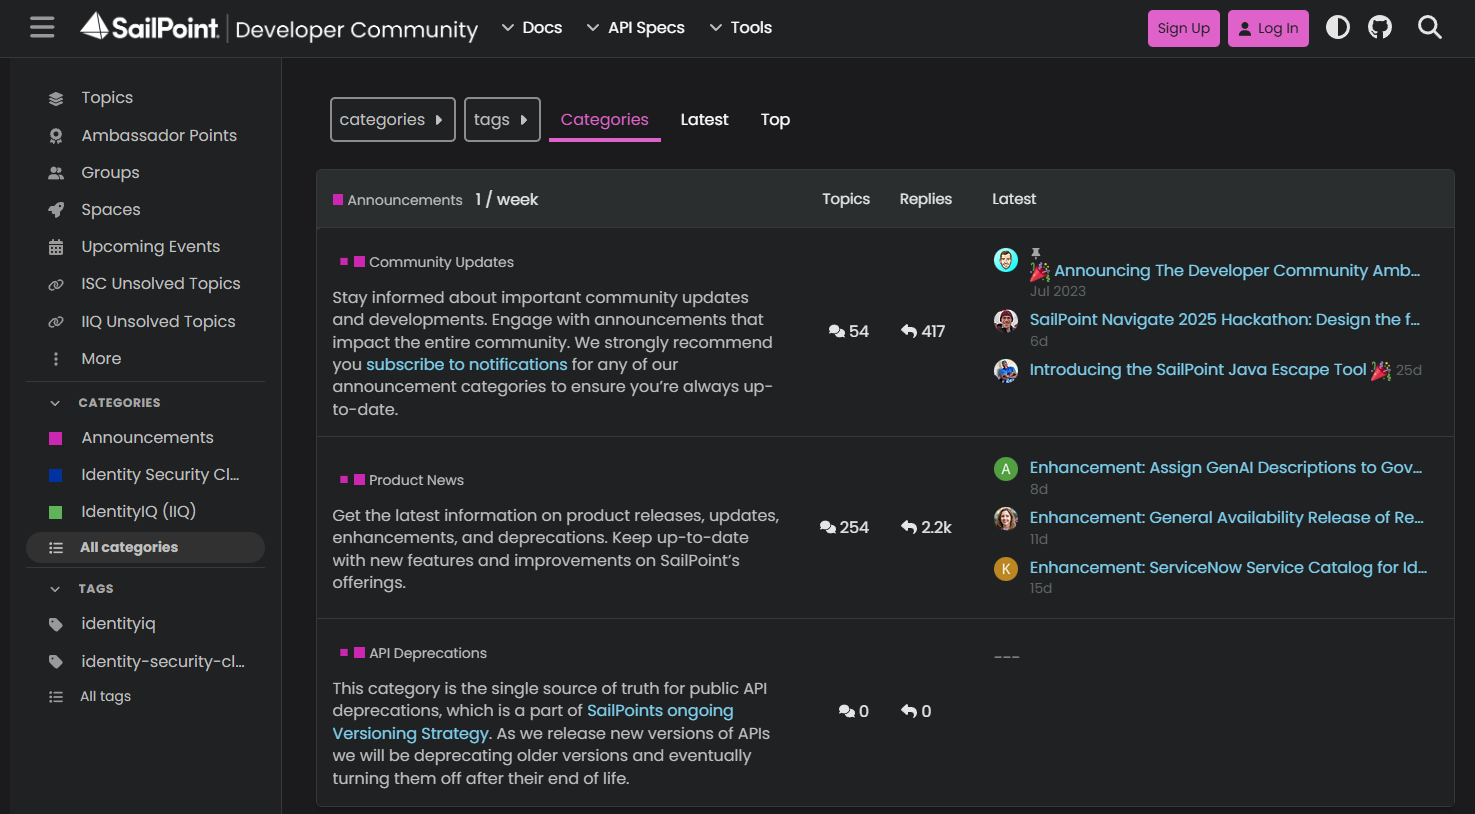Click the All categories list icon
The width and height of the screenshot is (1475, 814).
click(56, 548)
